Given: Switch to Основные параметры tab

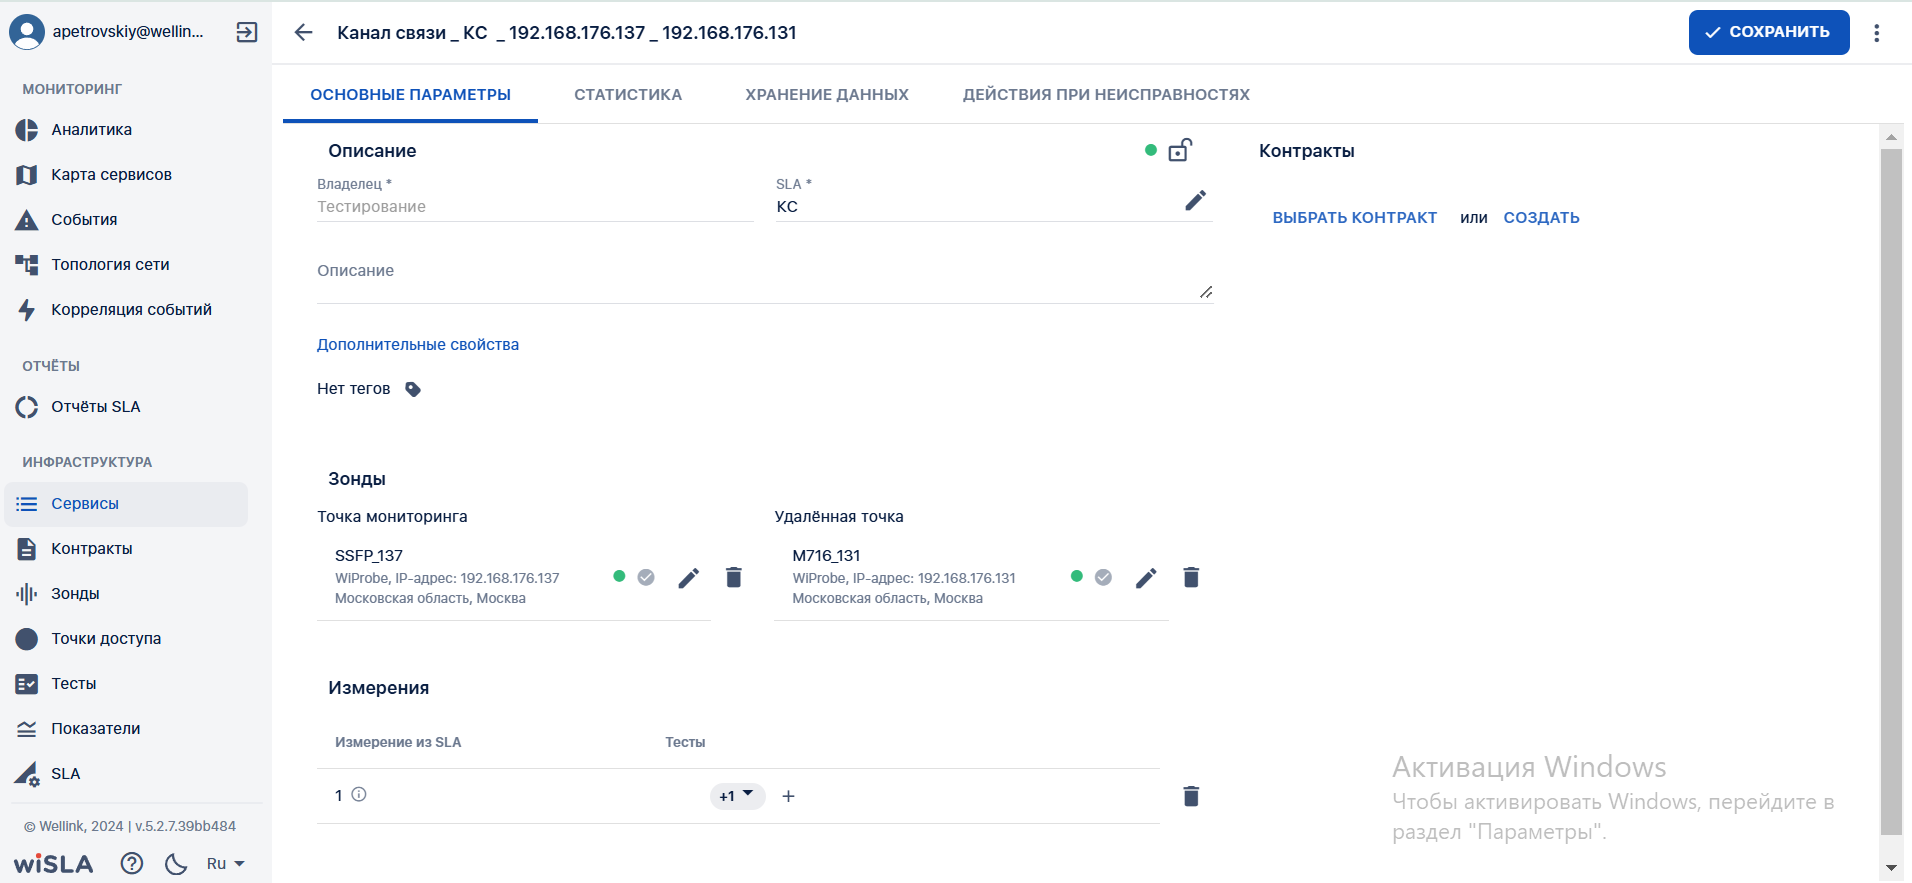Looking at the screenshot, I should click(410, 95).
